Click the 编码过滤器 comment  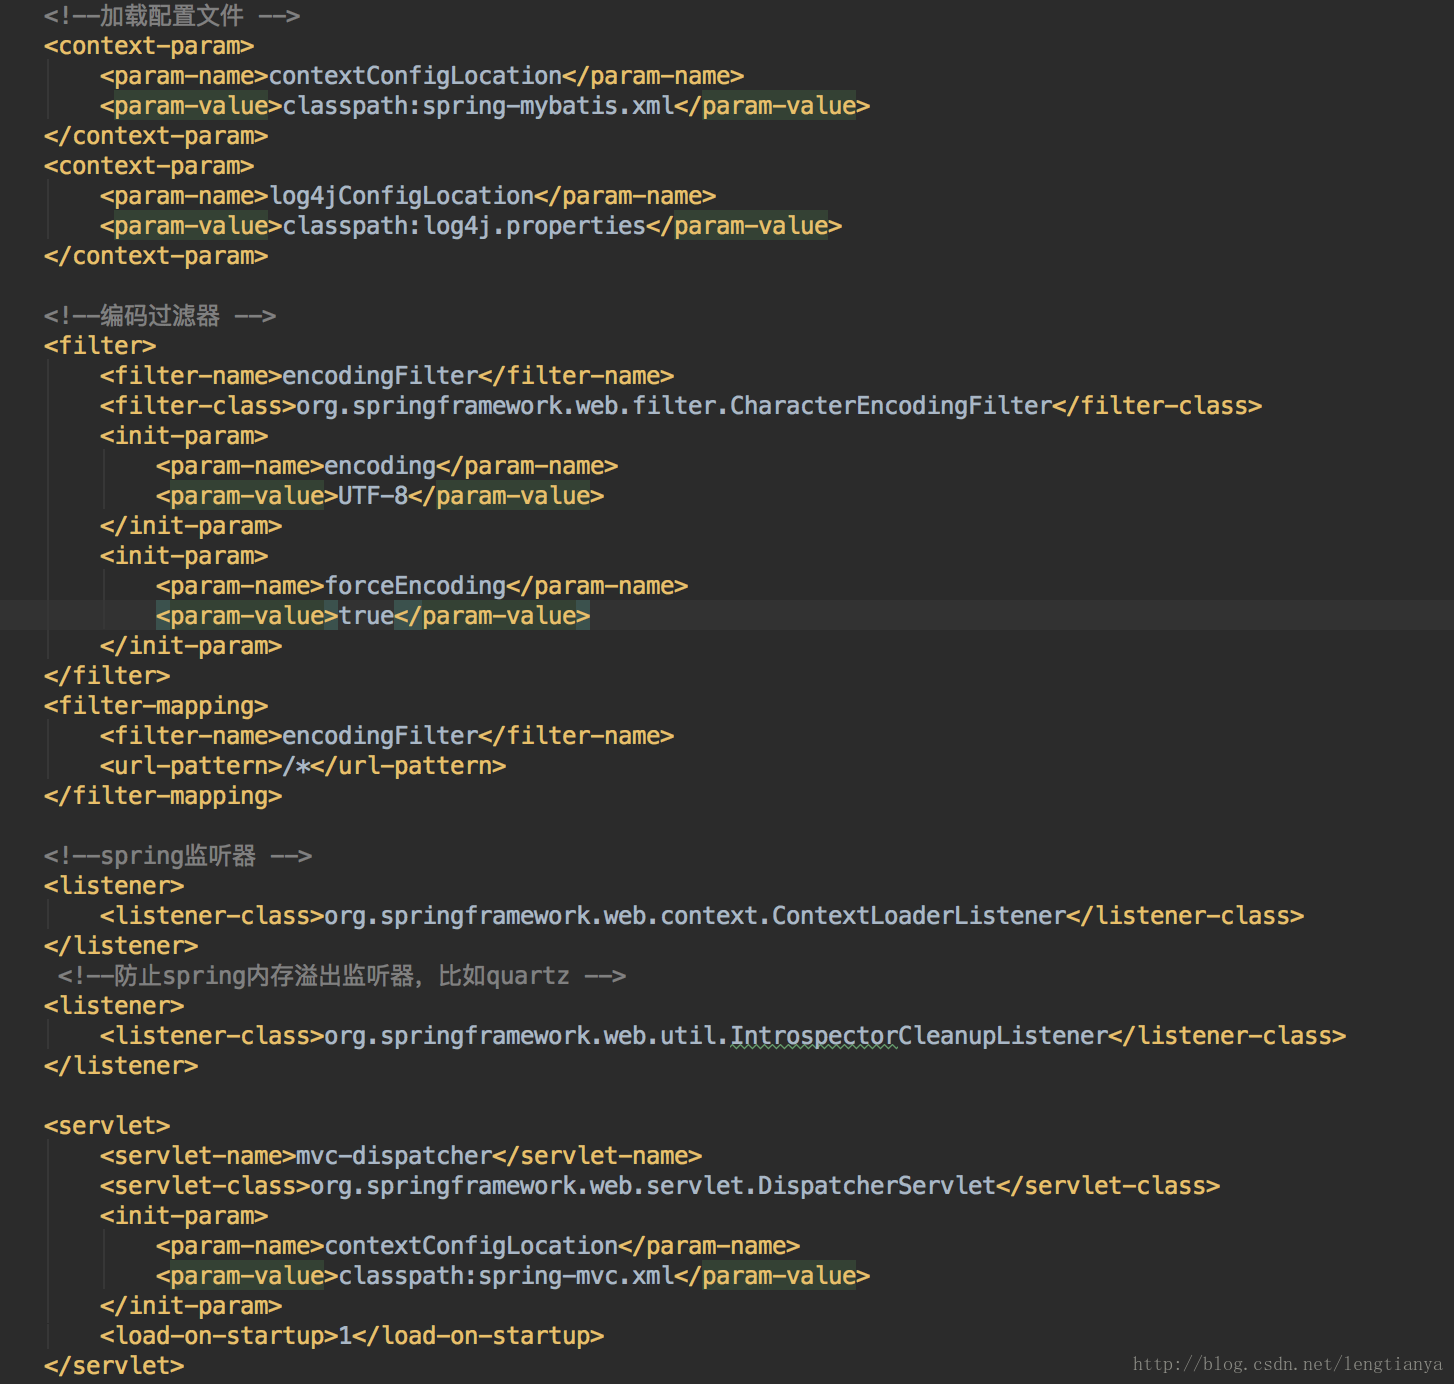(x=160, y=316)
